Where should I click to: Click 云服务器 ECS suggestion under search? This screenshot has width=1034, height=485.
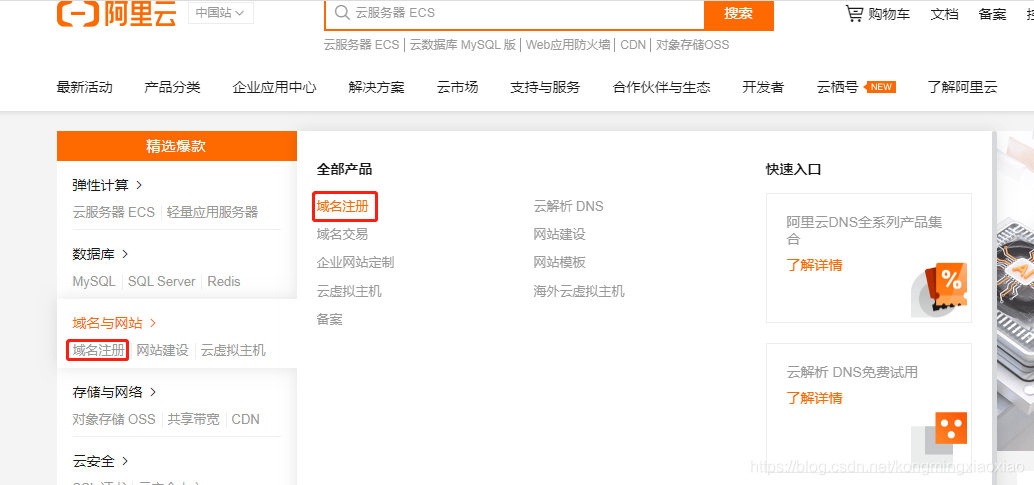[x=362, y=45]
